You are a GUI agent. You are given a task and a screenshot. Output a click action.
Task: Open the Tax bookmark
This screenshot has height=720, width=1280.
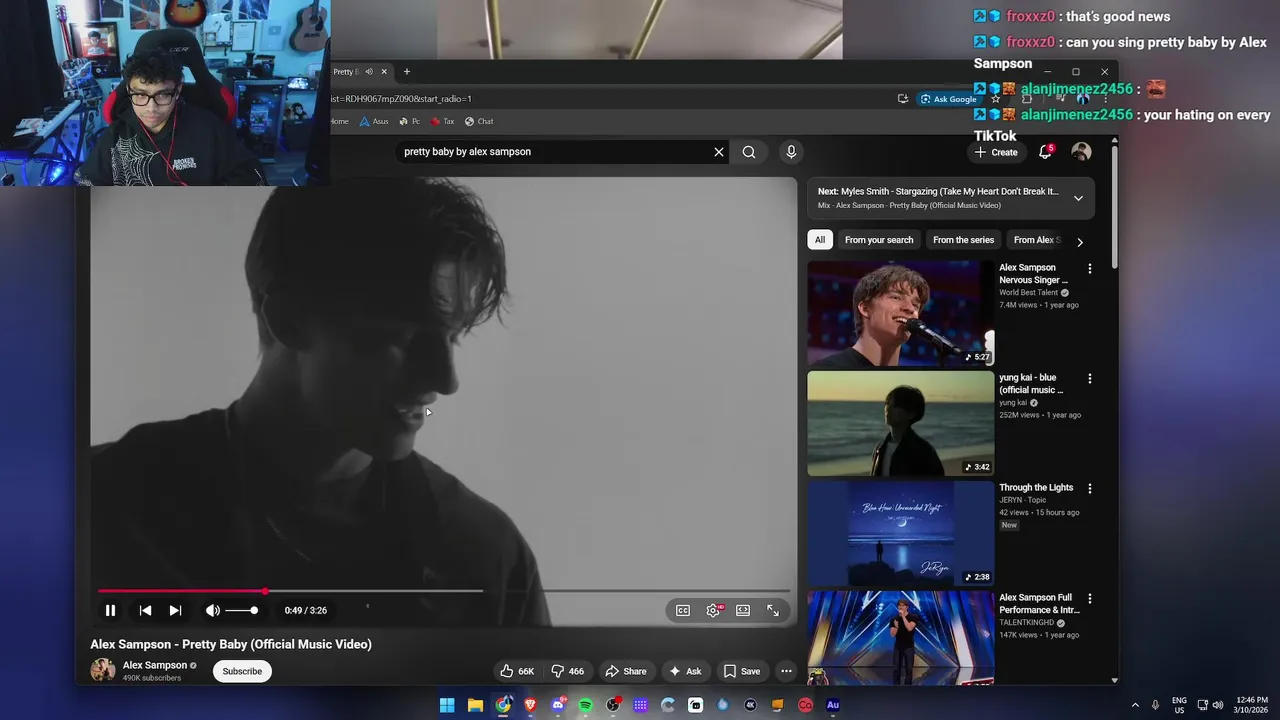pos(442,121)
